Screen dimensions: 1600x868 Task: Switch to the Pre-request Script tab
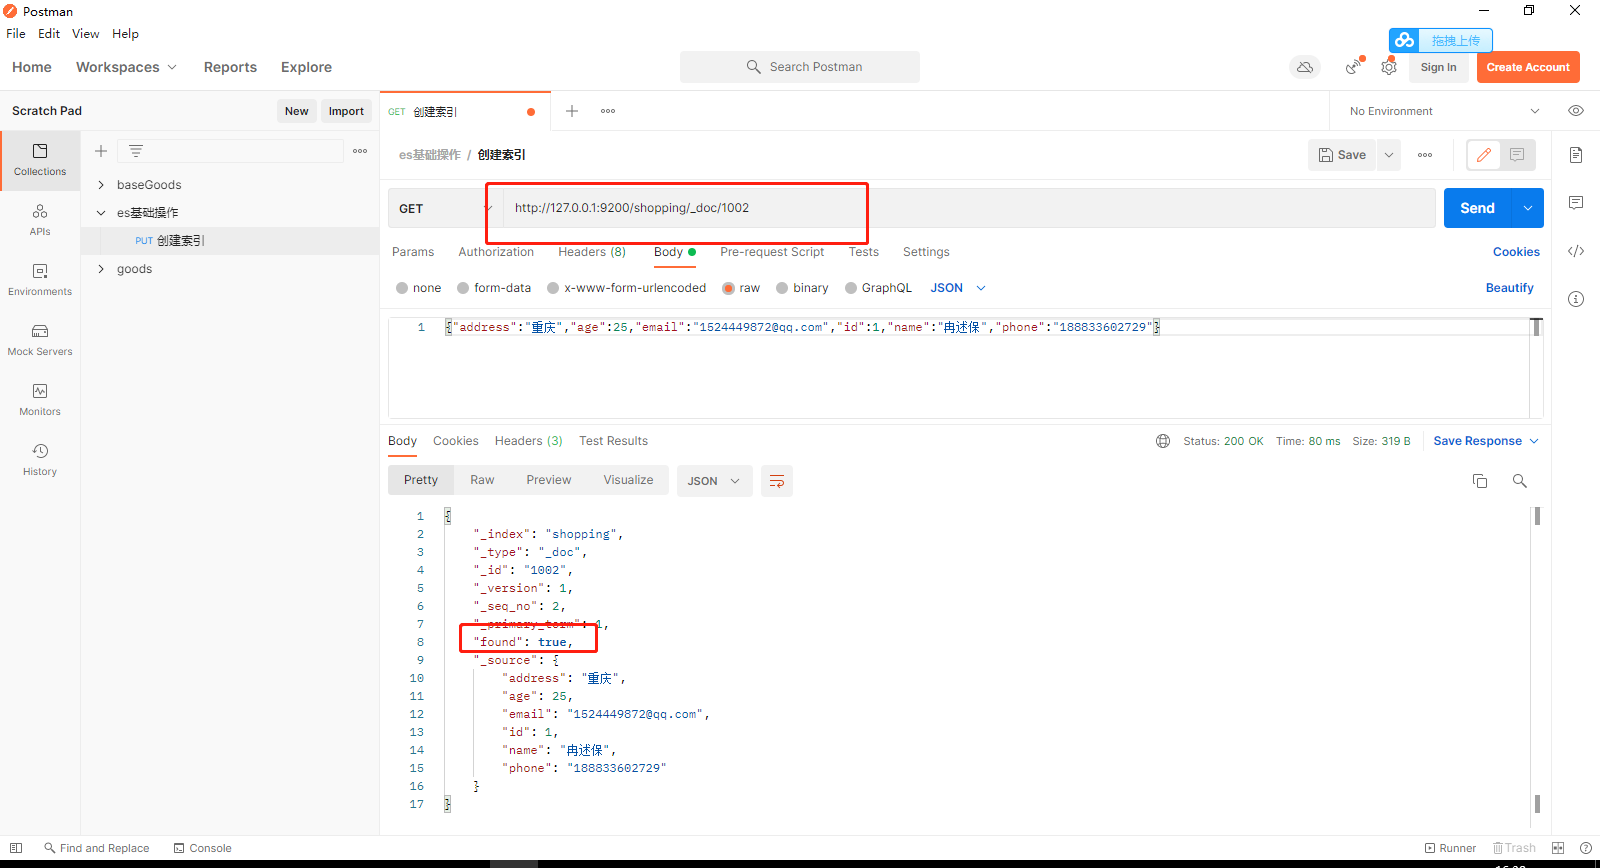(x=772, y=252)
